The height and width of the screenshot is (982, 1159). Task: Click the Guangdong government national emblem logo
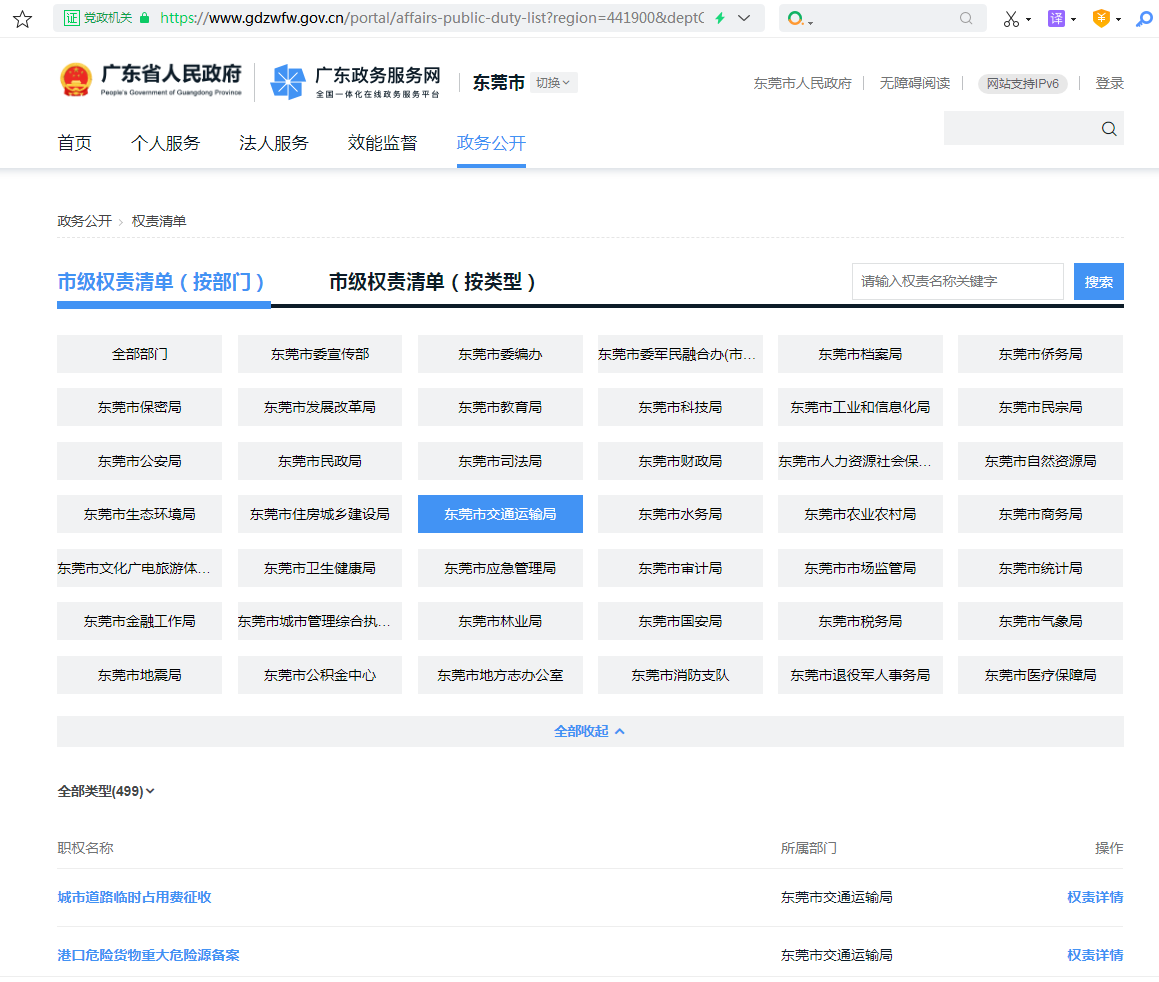pyautogui.click(x=75, y=81)
